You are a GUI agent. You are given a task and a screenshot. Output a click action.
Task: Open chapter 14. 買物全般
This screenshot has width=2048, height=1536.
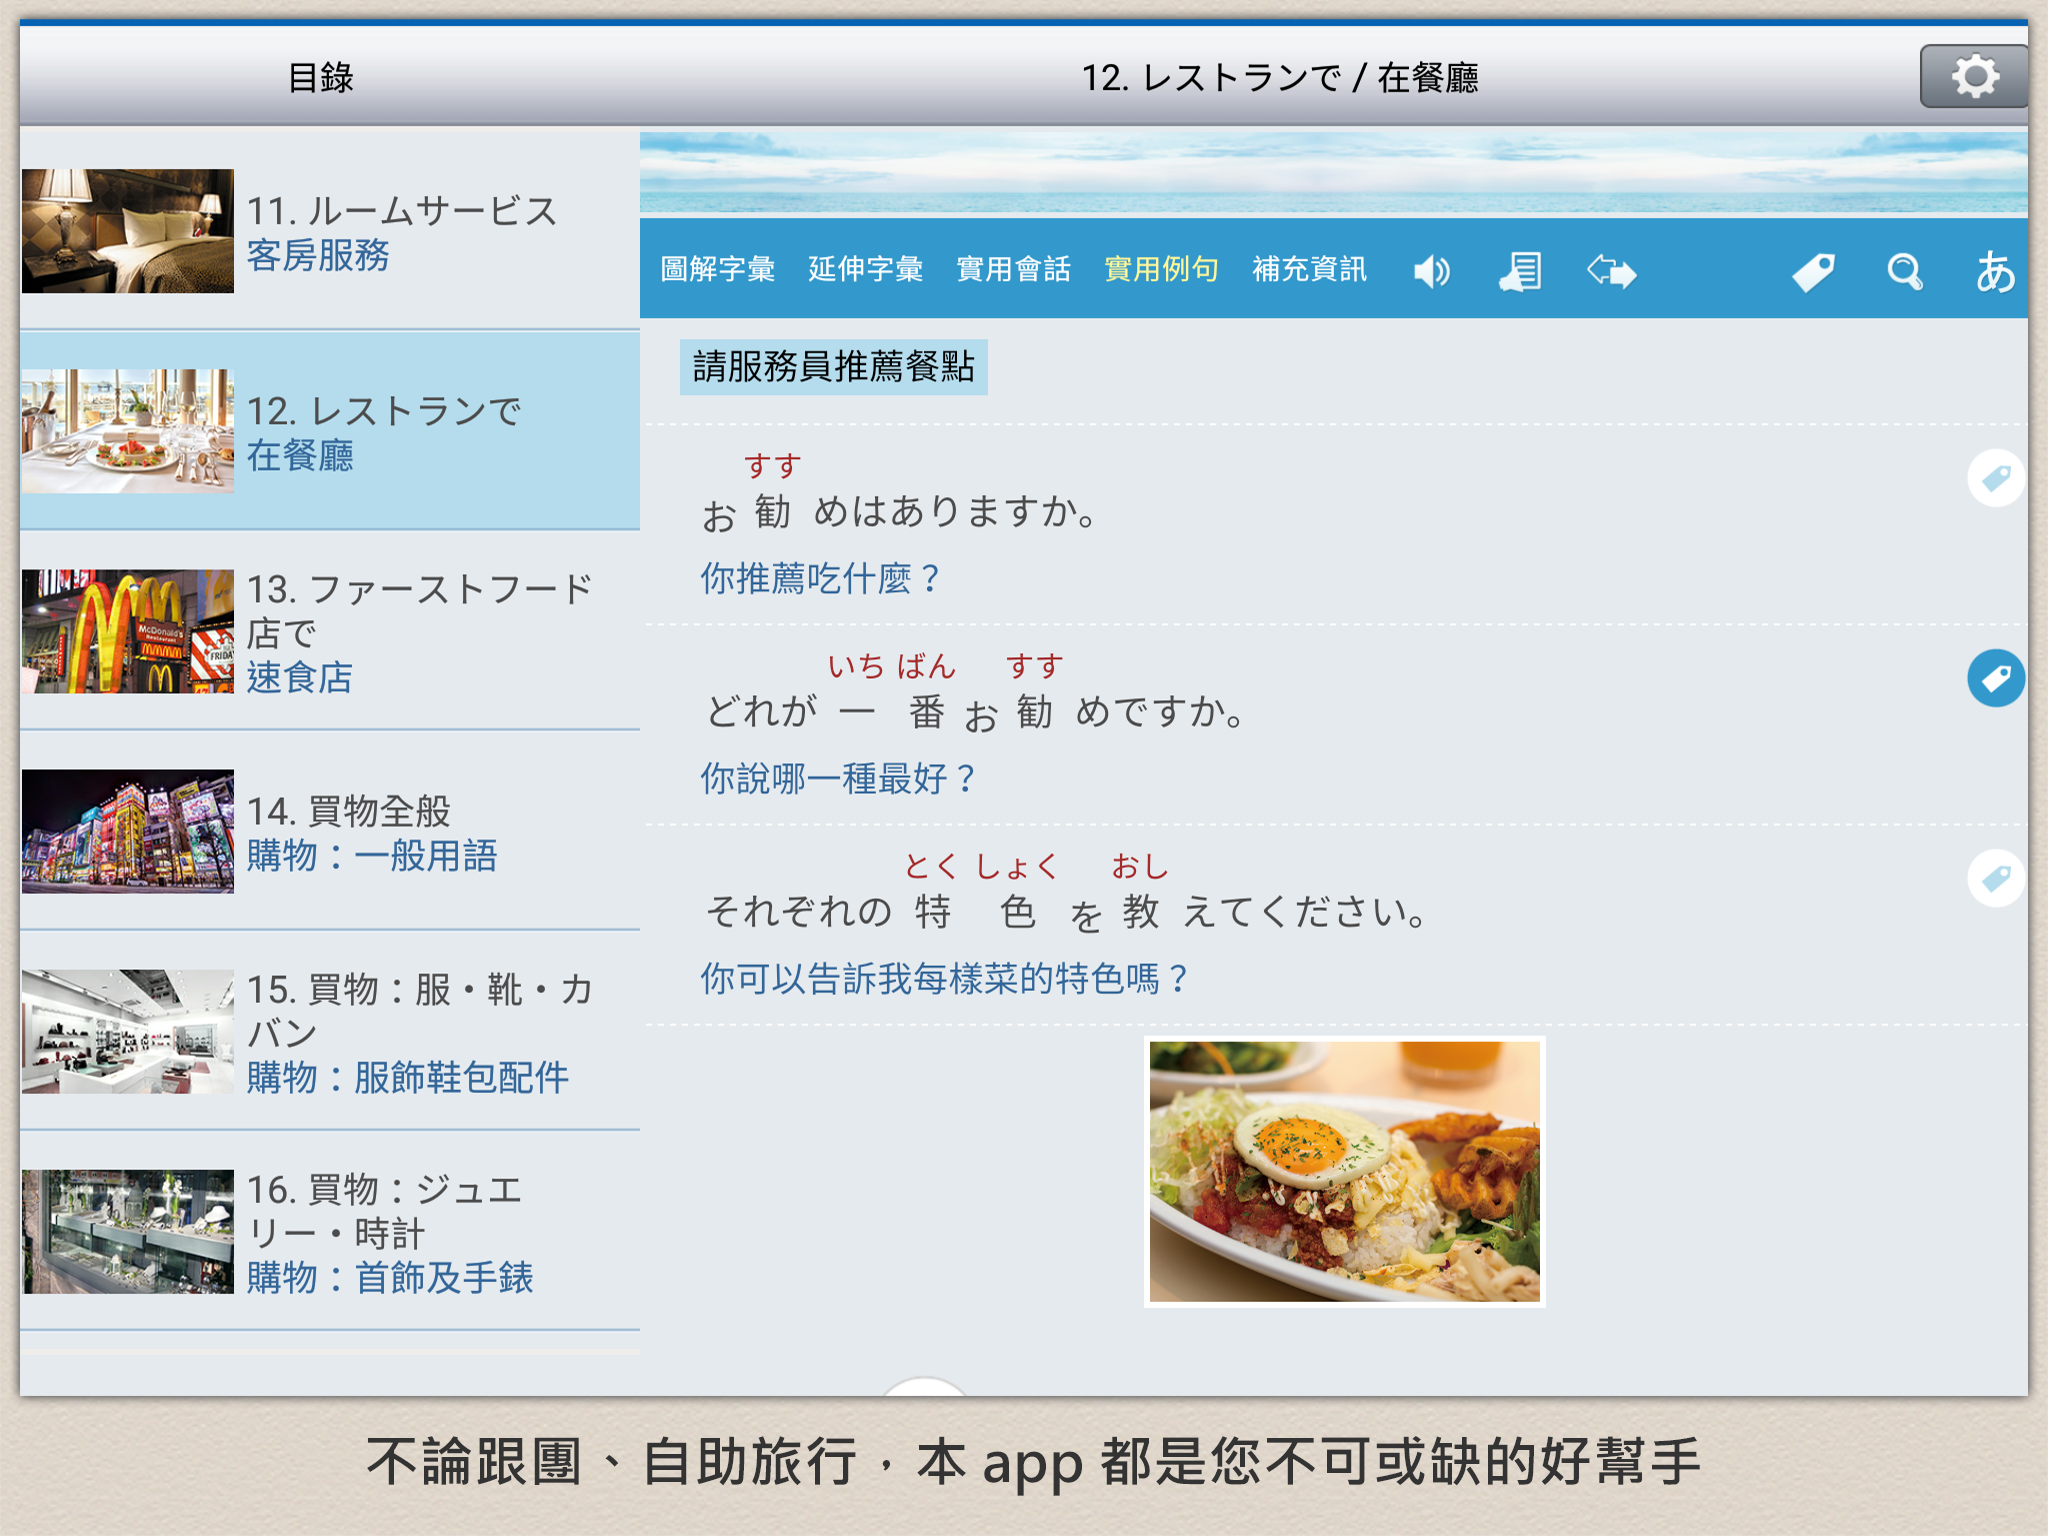(330, 831)
